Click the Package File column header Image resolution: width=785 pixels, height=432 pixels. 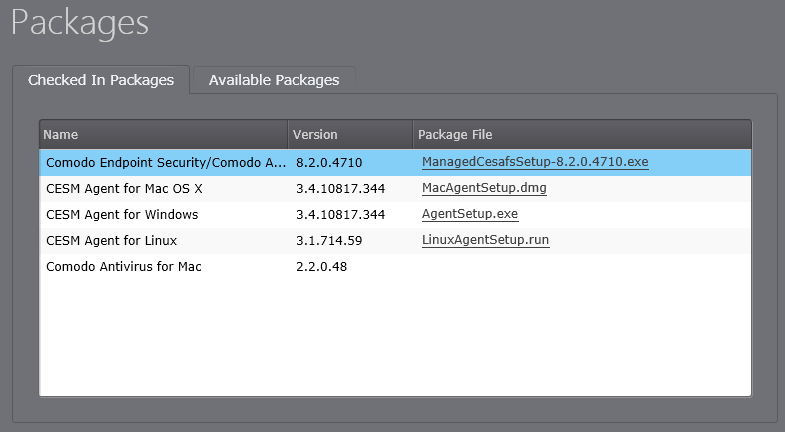click(x=582, y=135)
